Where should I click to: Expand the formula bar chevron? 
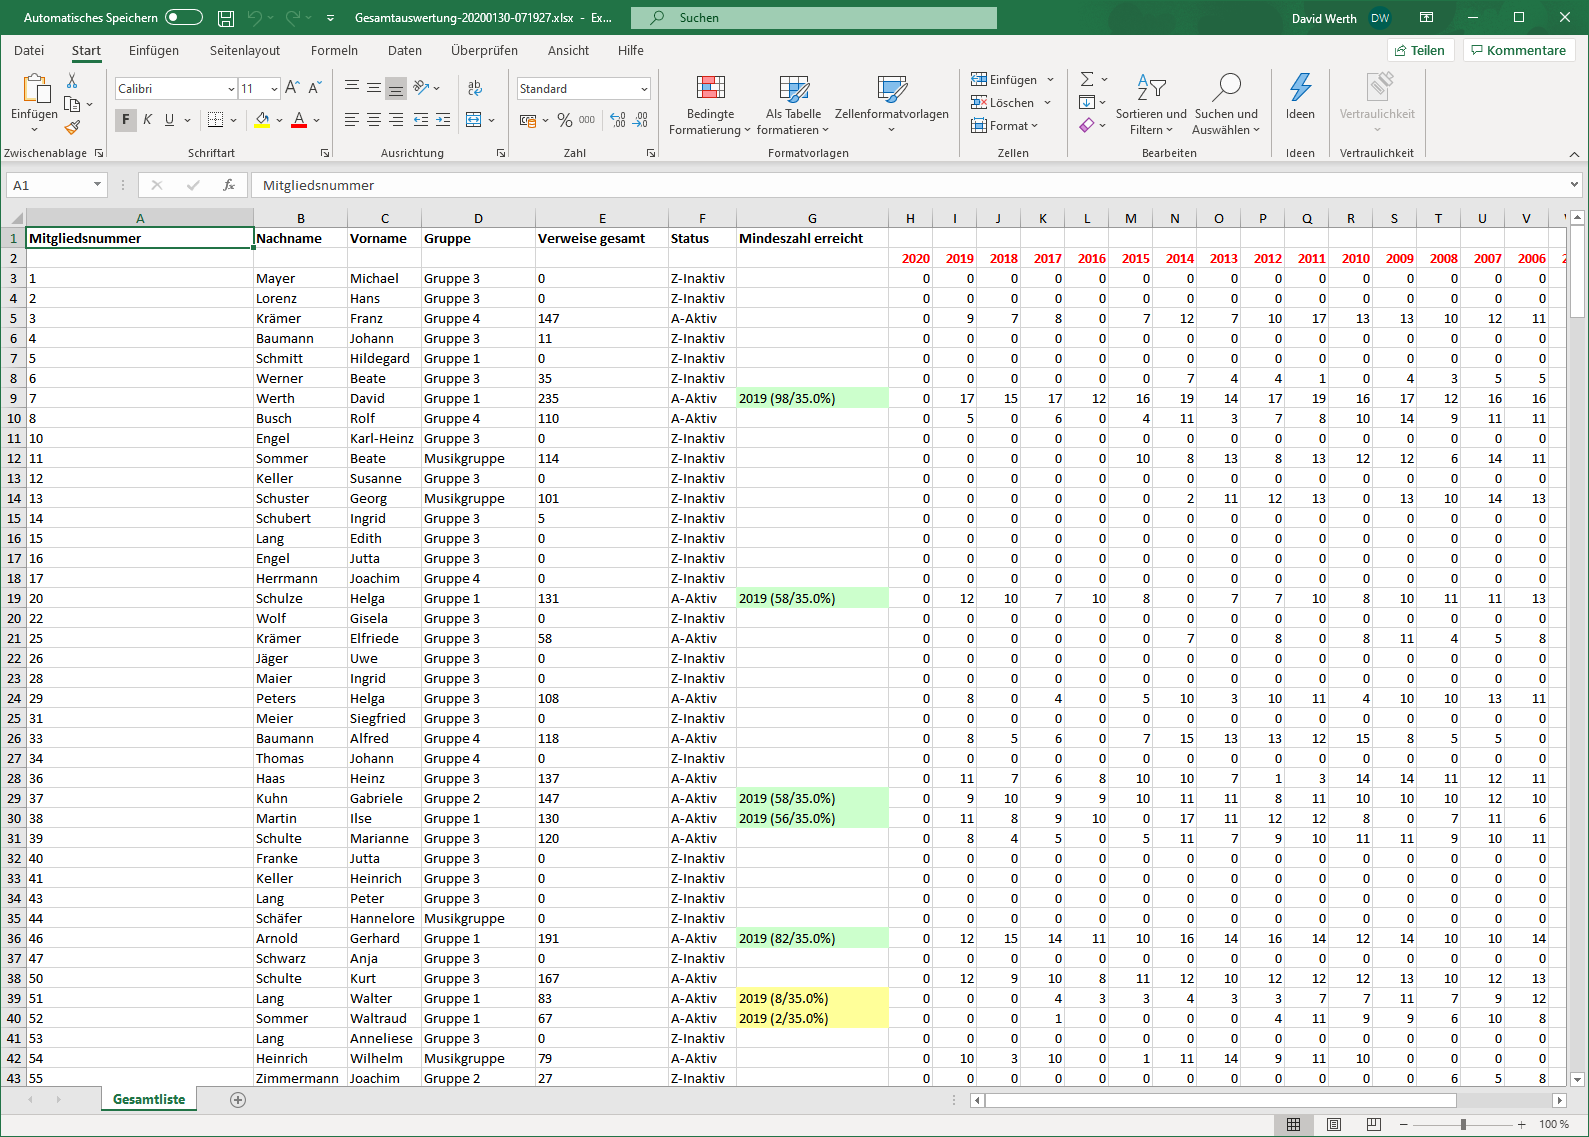click(1574, 185)
